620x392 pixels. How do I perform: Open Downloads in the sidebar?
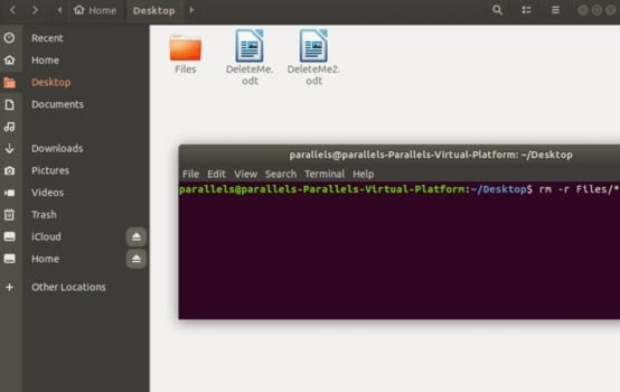tap(57, 148)
